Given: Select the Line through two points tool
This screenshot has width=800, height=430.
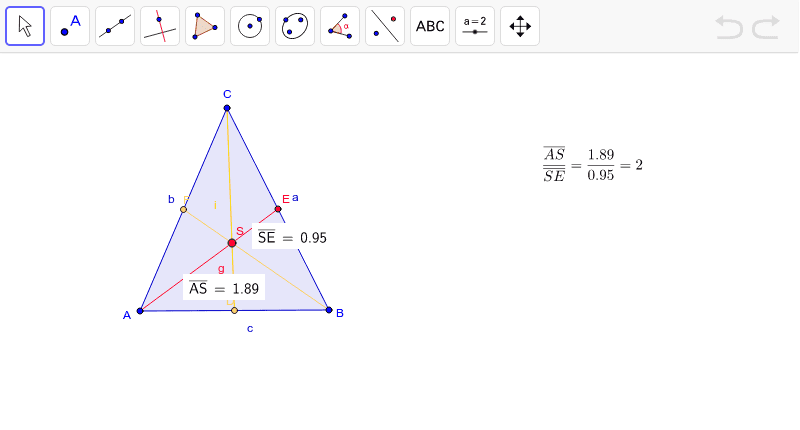Looking at the screenshot, I should tap(115, 26).
